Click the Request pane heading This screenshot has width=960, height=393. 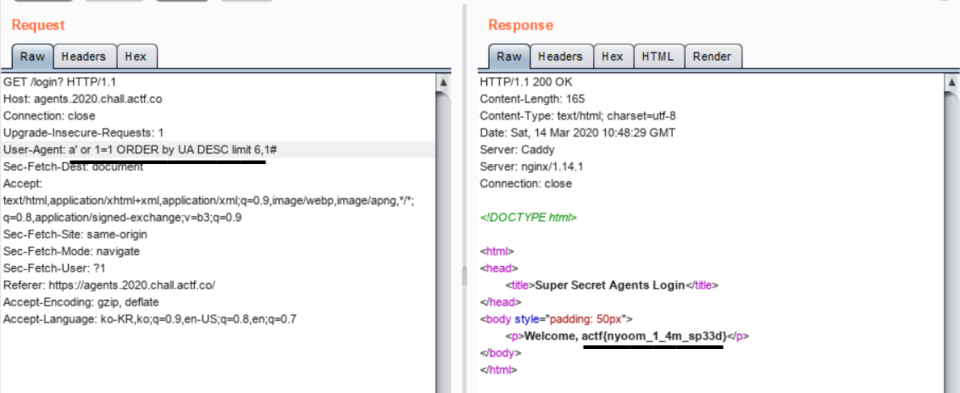[x=38, y=25]
